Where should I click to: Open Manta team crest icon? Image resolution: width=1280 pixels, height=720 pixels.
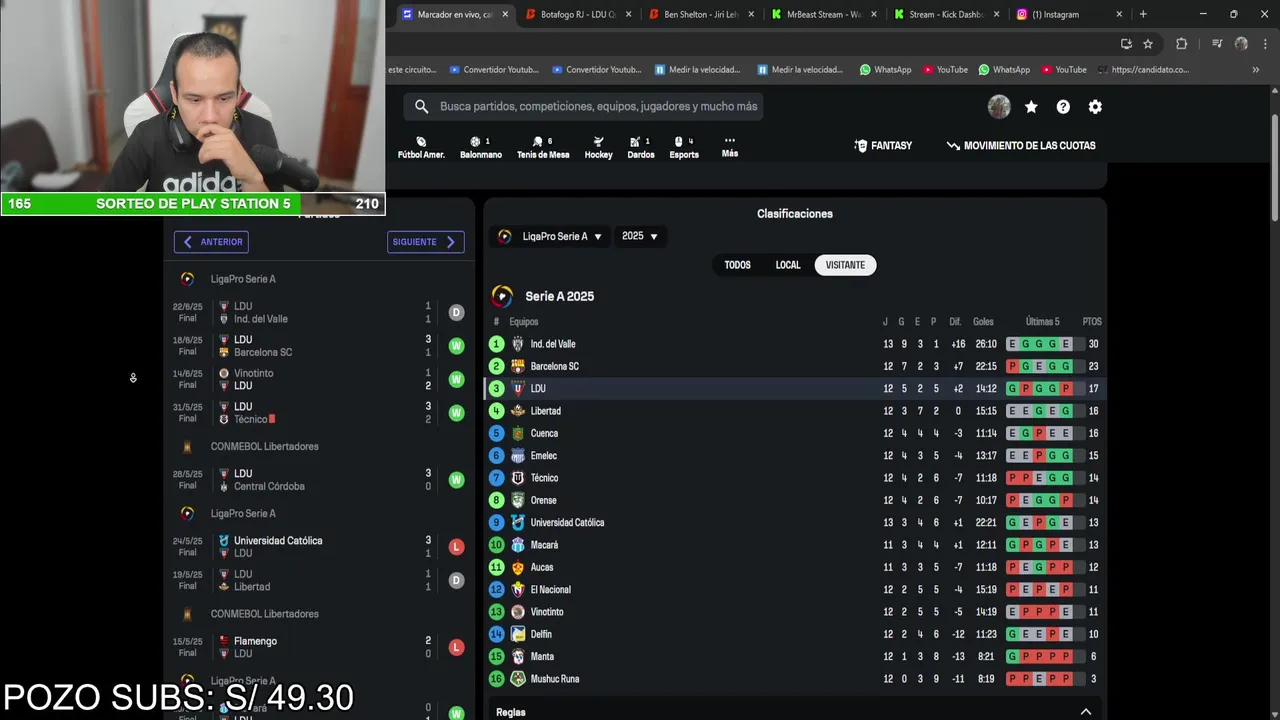click(x=518, y=657)
